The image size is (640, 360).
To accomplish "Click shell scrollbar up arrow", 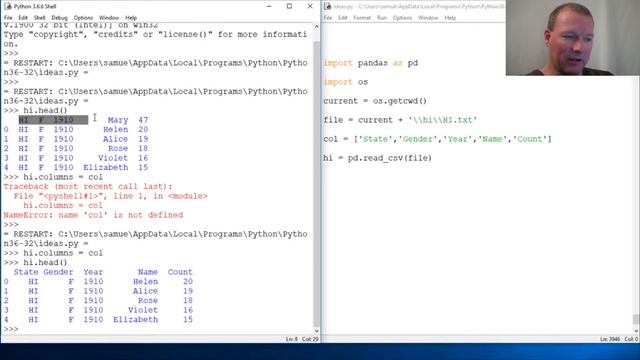I will pyautogui.click(x=317, y=27).
